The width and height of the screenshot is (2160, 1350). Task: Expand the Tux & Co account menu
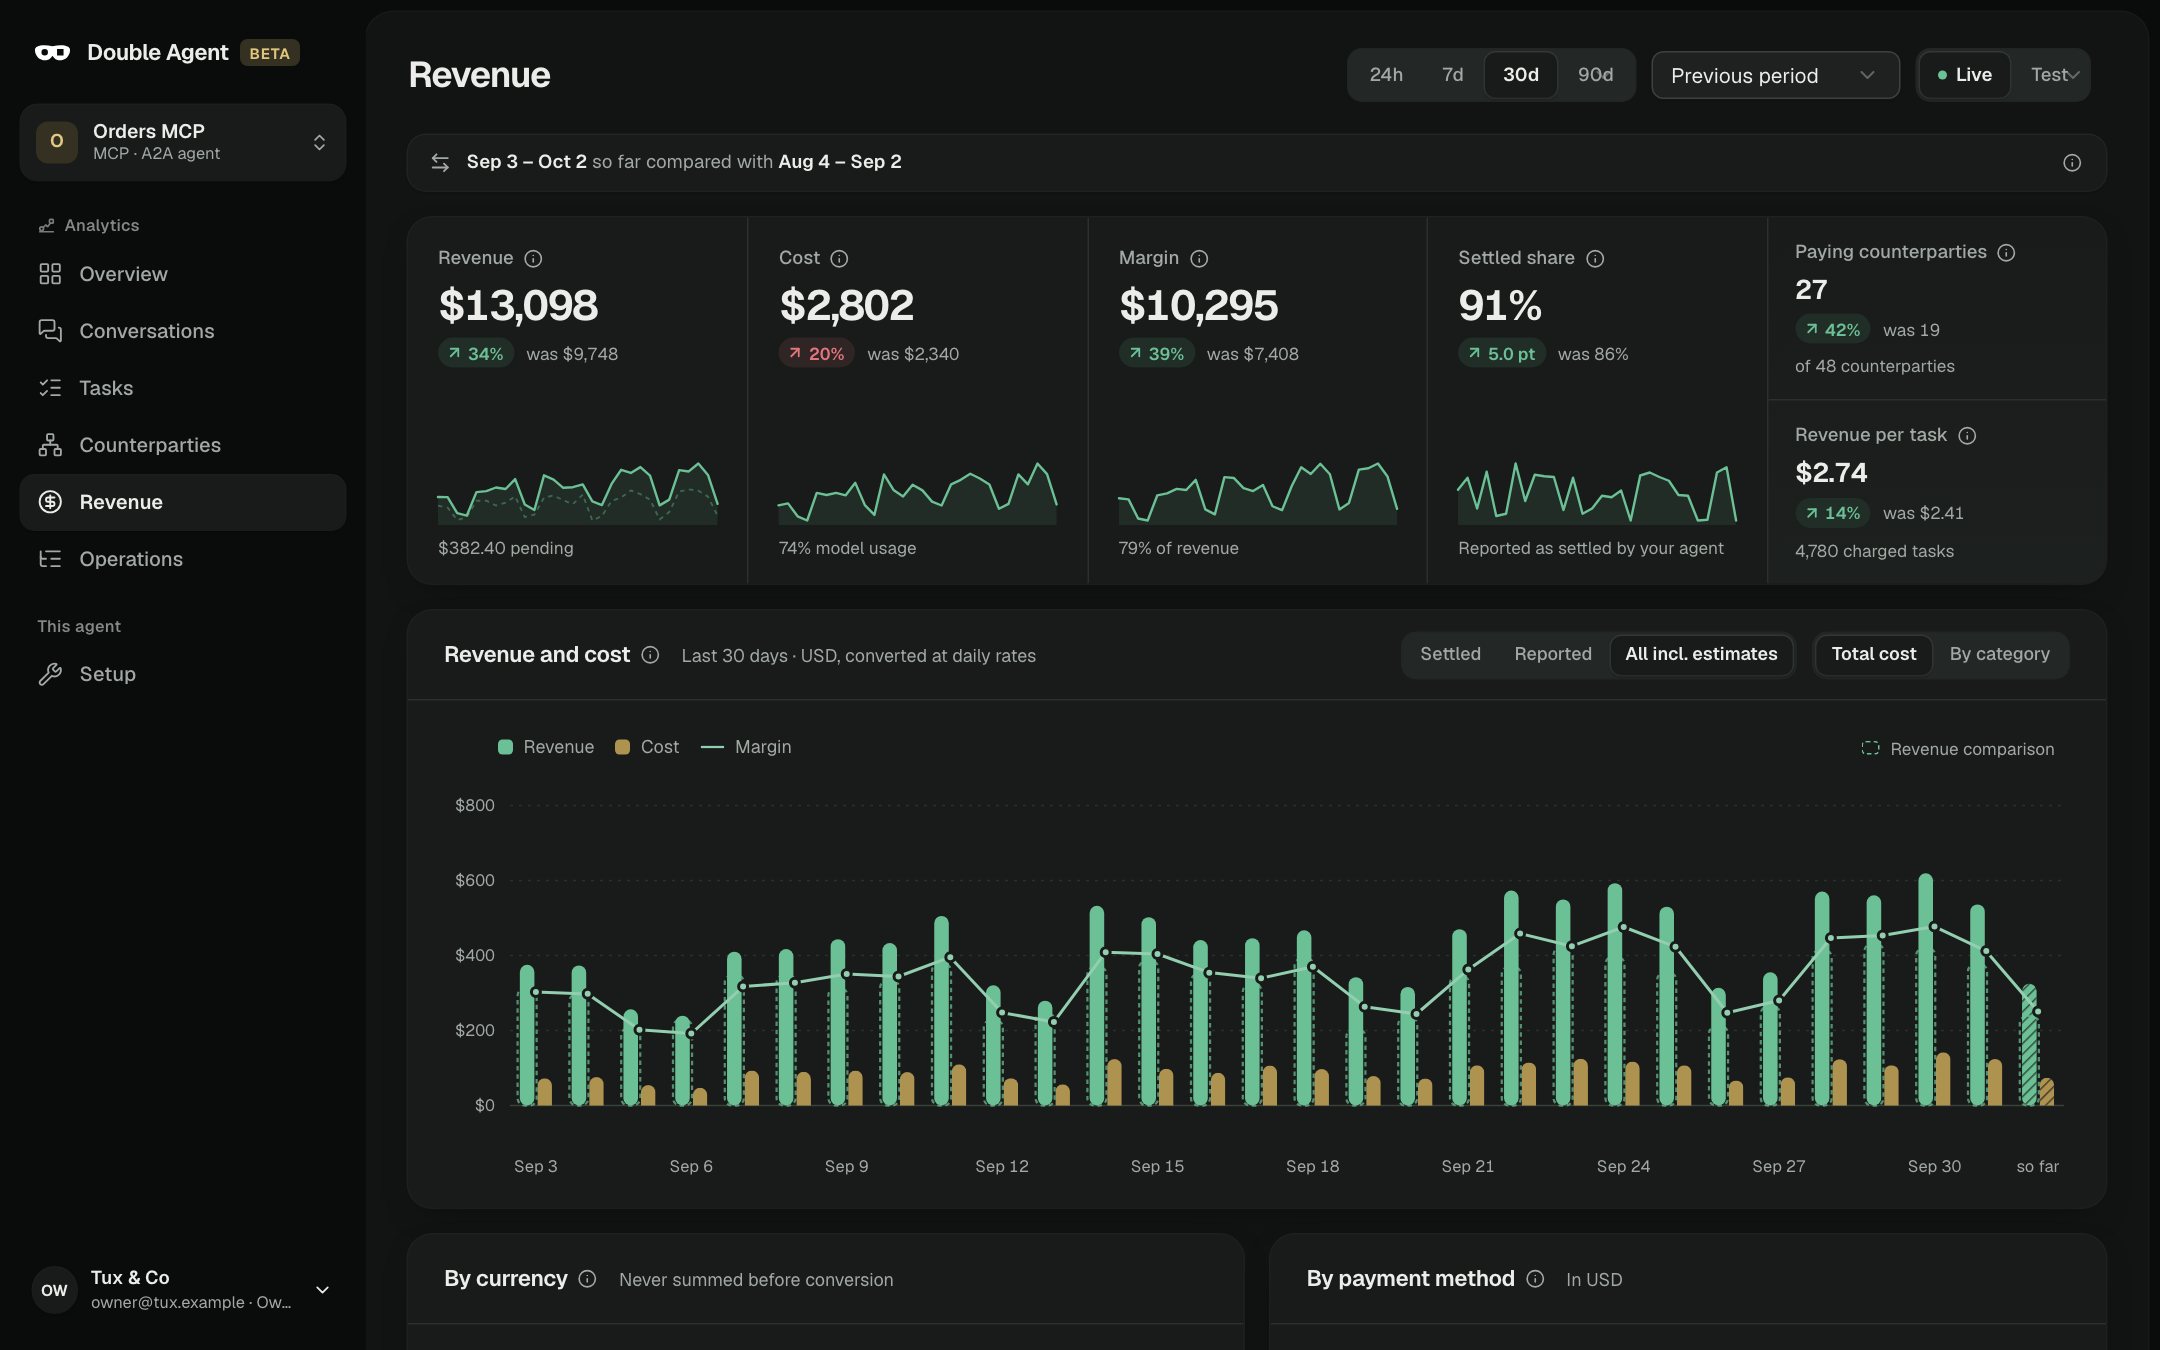tap(183, 1289)
